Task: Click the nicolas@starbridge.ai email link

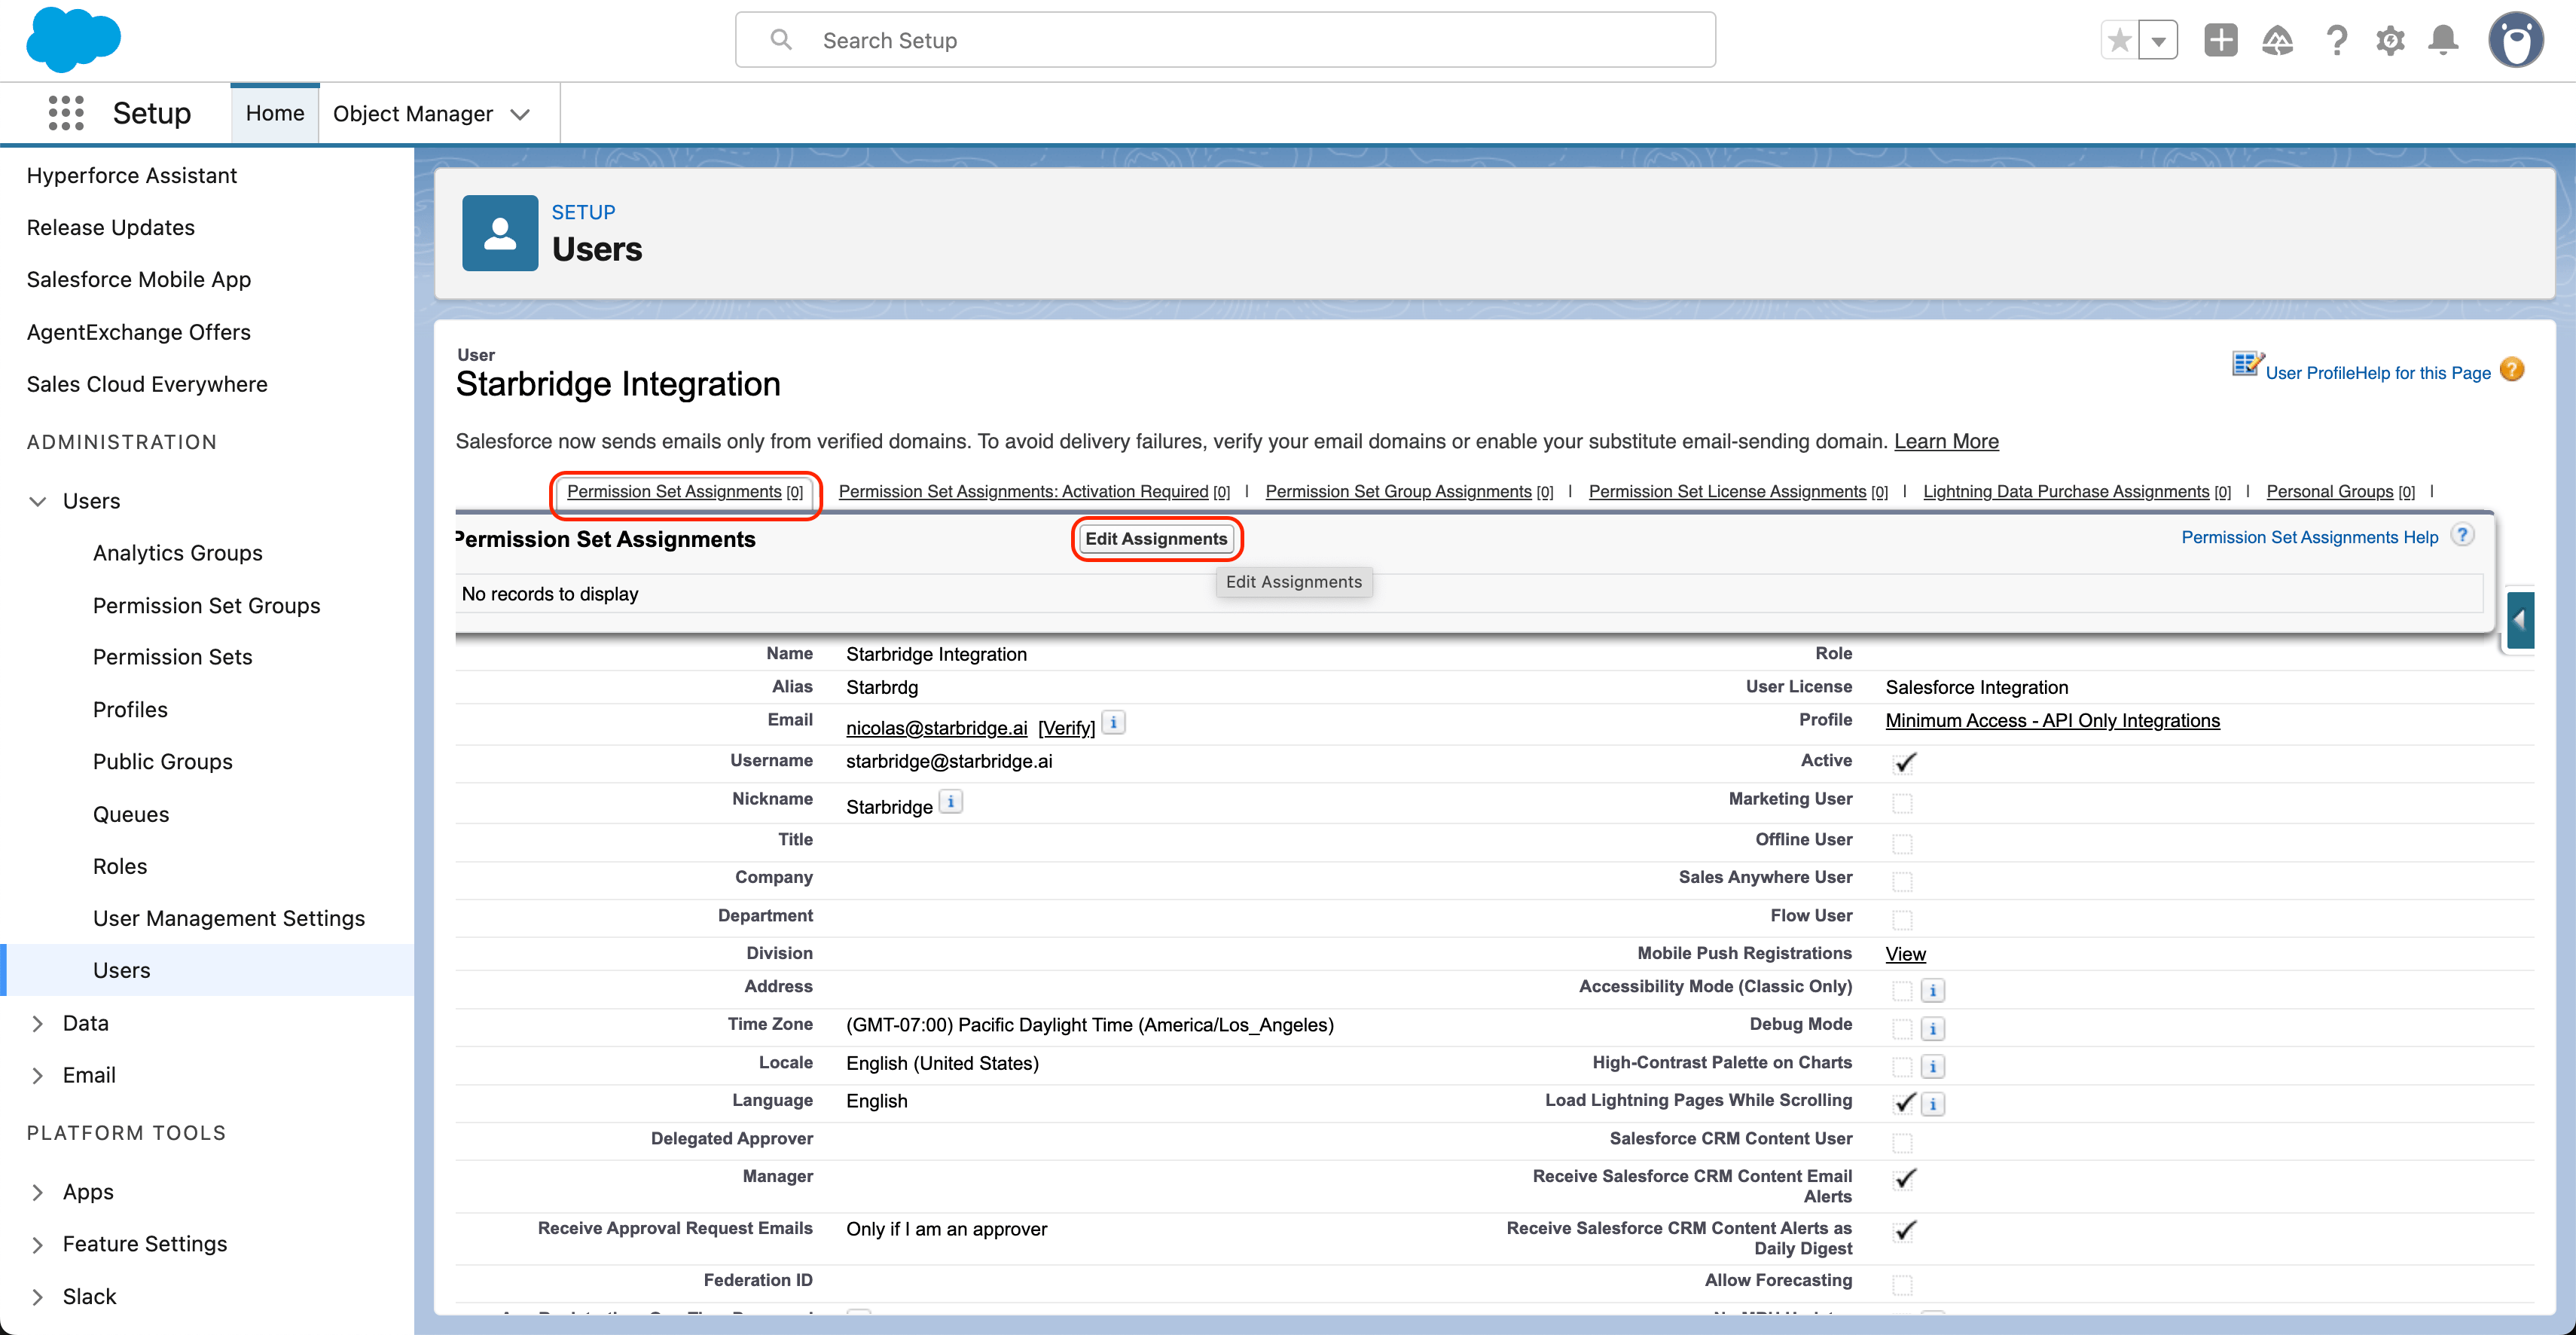Action: [x=936, y=728]
